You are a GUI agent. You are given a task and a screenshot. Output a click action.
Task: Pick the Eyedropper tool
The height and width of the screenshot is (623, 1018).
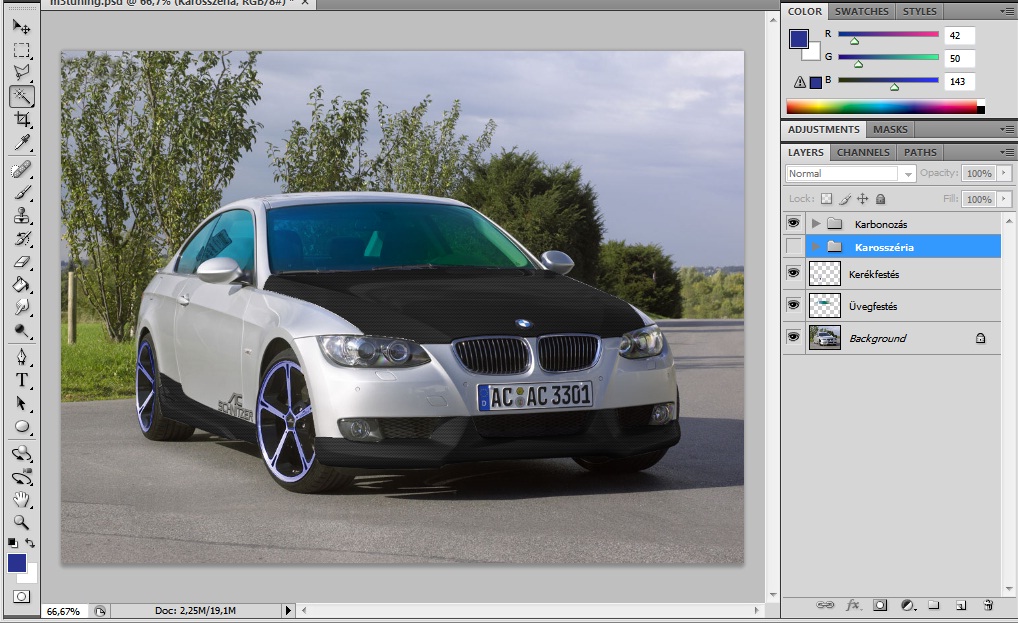(21, 144)
